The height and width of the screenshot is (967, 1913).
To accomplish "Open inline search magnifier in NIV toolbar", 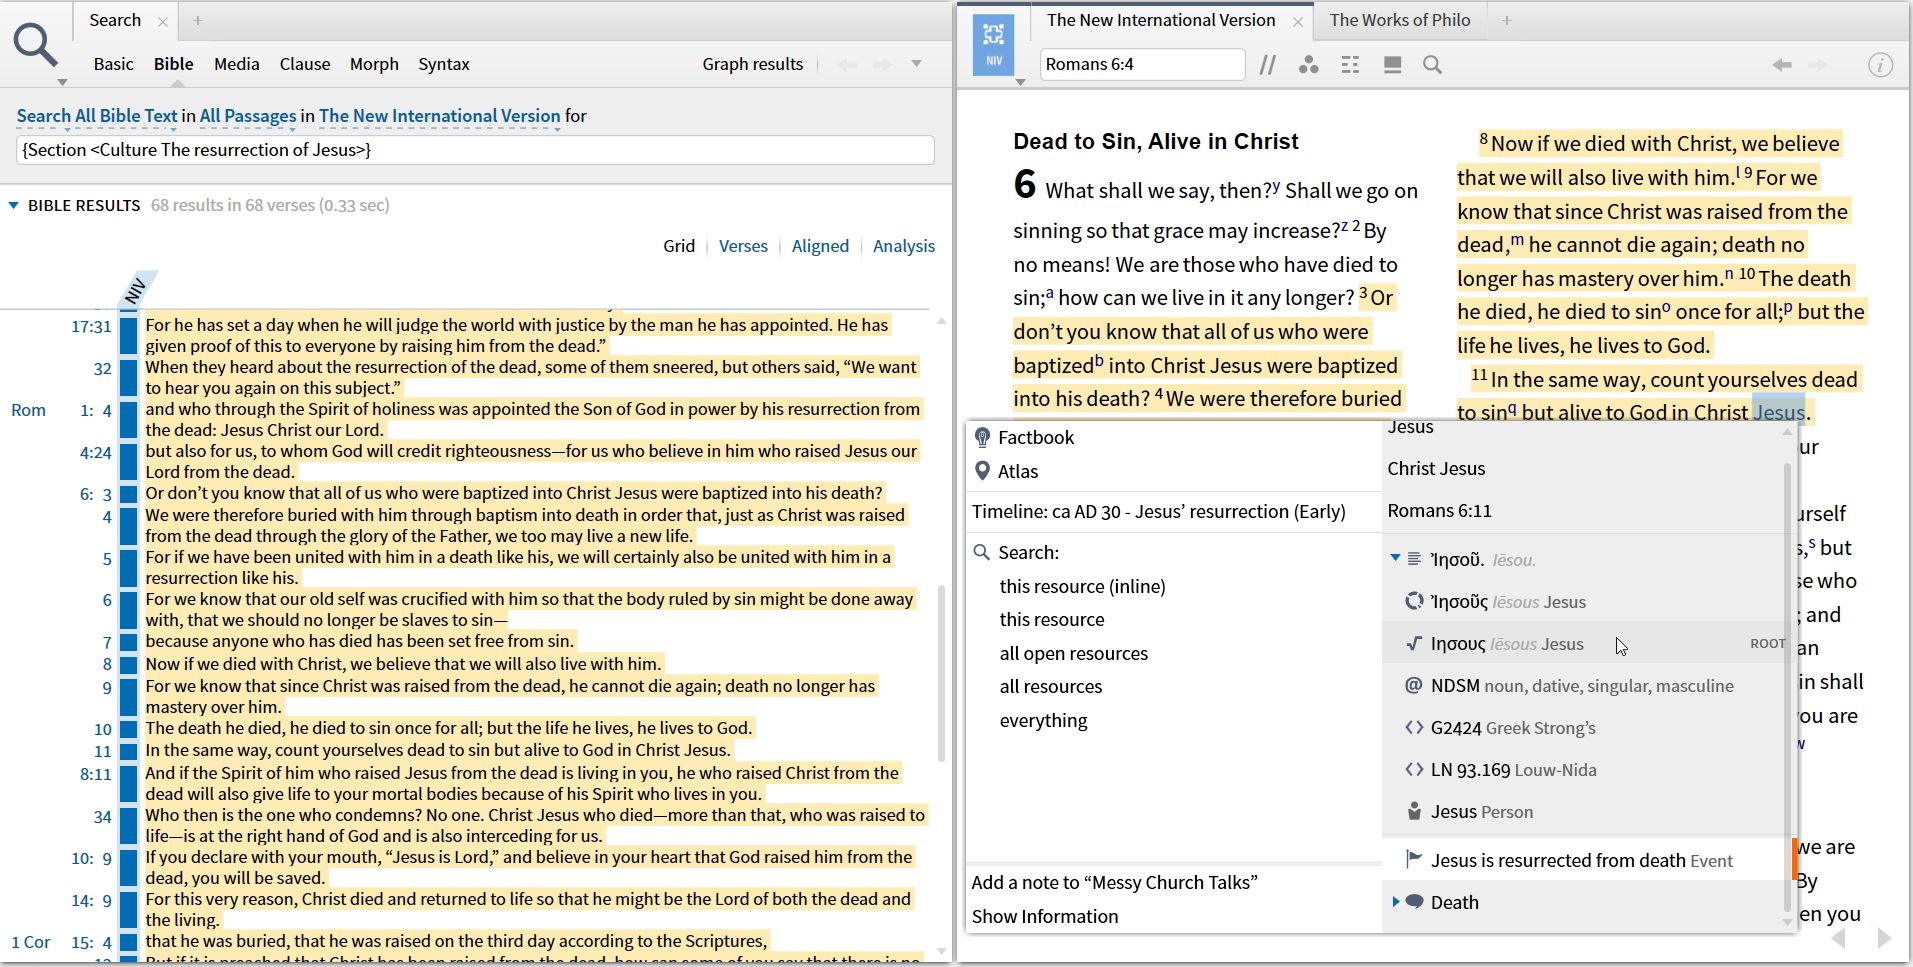I will pyautogui.click(x=1433, y=65).
